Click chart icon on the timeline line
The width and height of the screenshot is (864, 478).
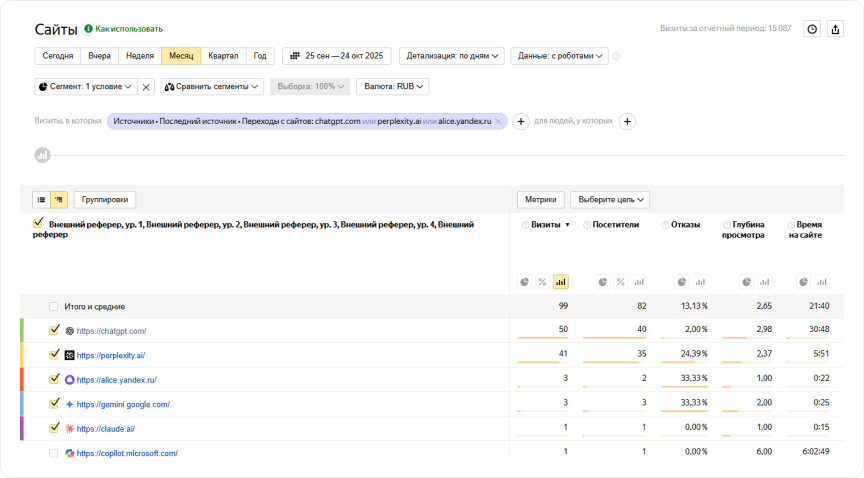pos(43,155)
